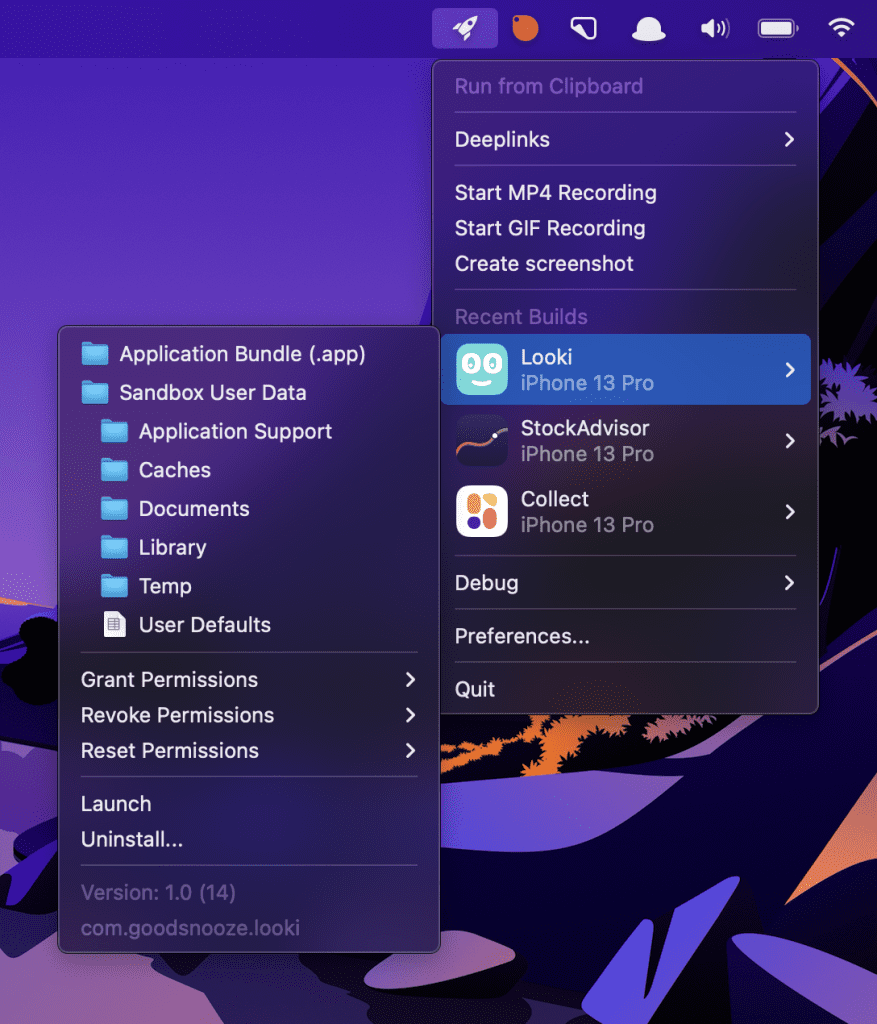This screenshot has height=1024, width=877.
Task: Click the Sandbox User Data folder icon
Action: tap(95, 392)
